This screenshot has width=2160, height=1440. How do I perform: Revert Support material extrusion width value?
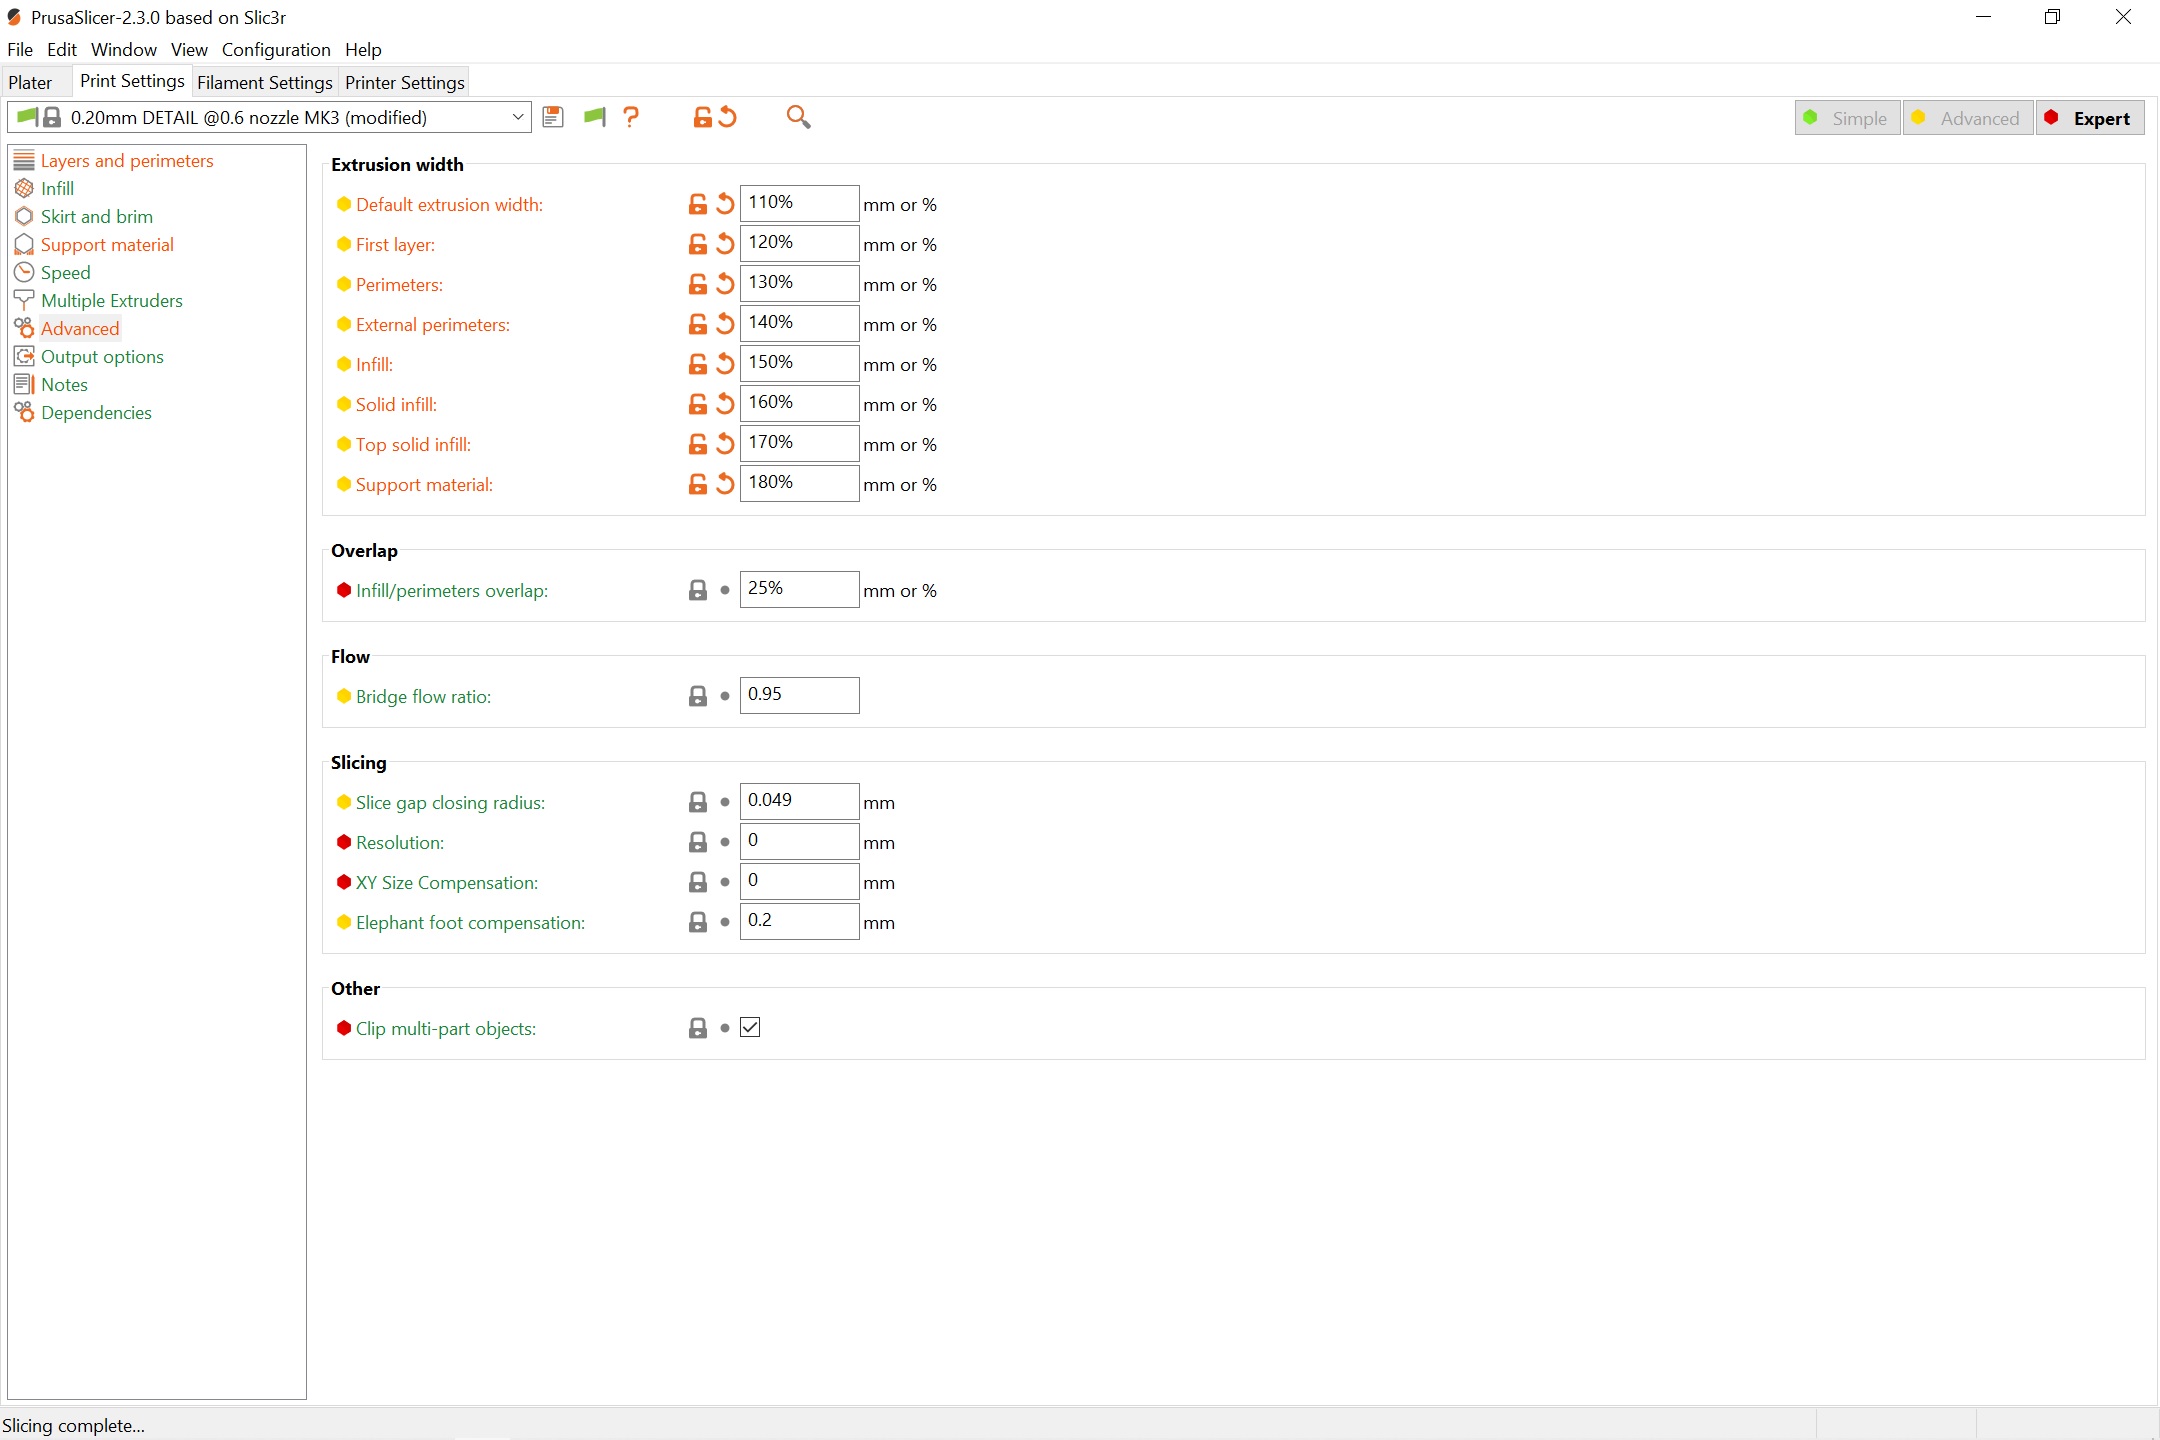pyautogui.click(x=724, y=484)
